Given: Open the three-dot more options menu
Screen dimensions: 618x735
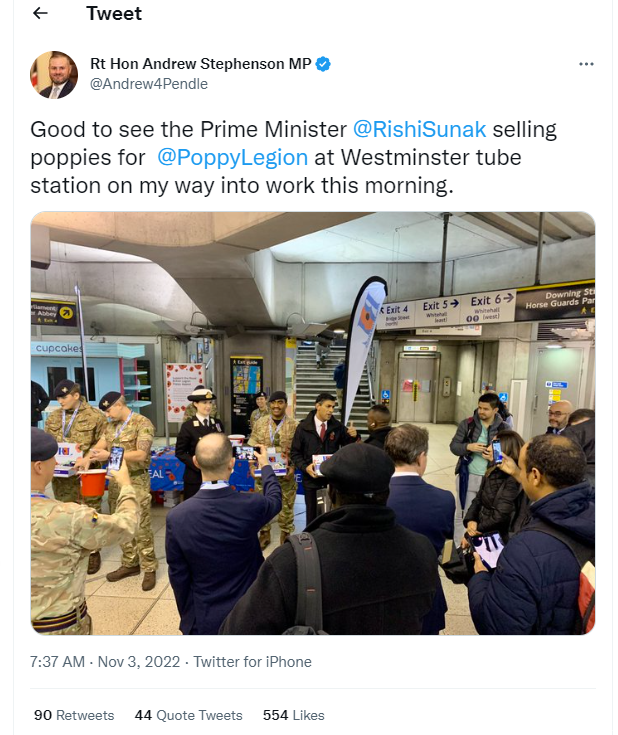Looking at the screenshot, I should pos(586,64).
